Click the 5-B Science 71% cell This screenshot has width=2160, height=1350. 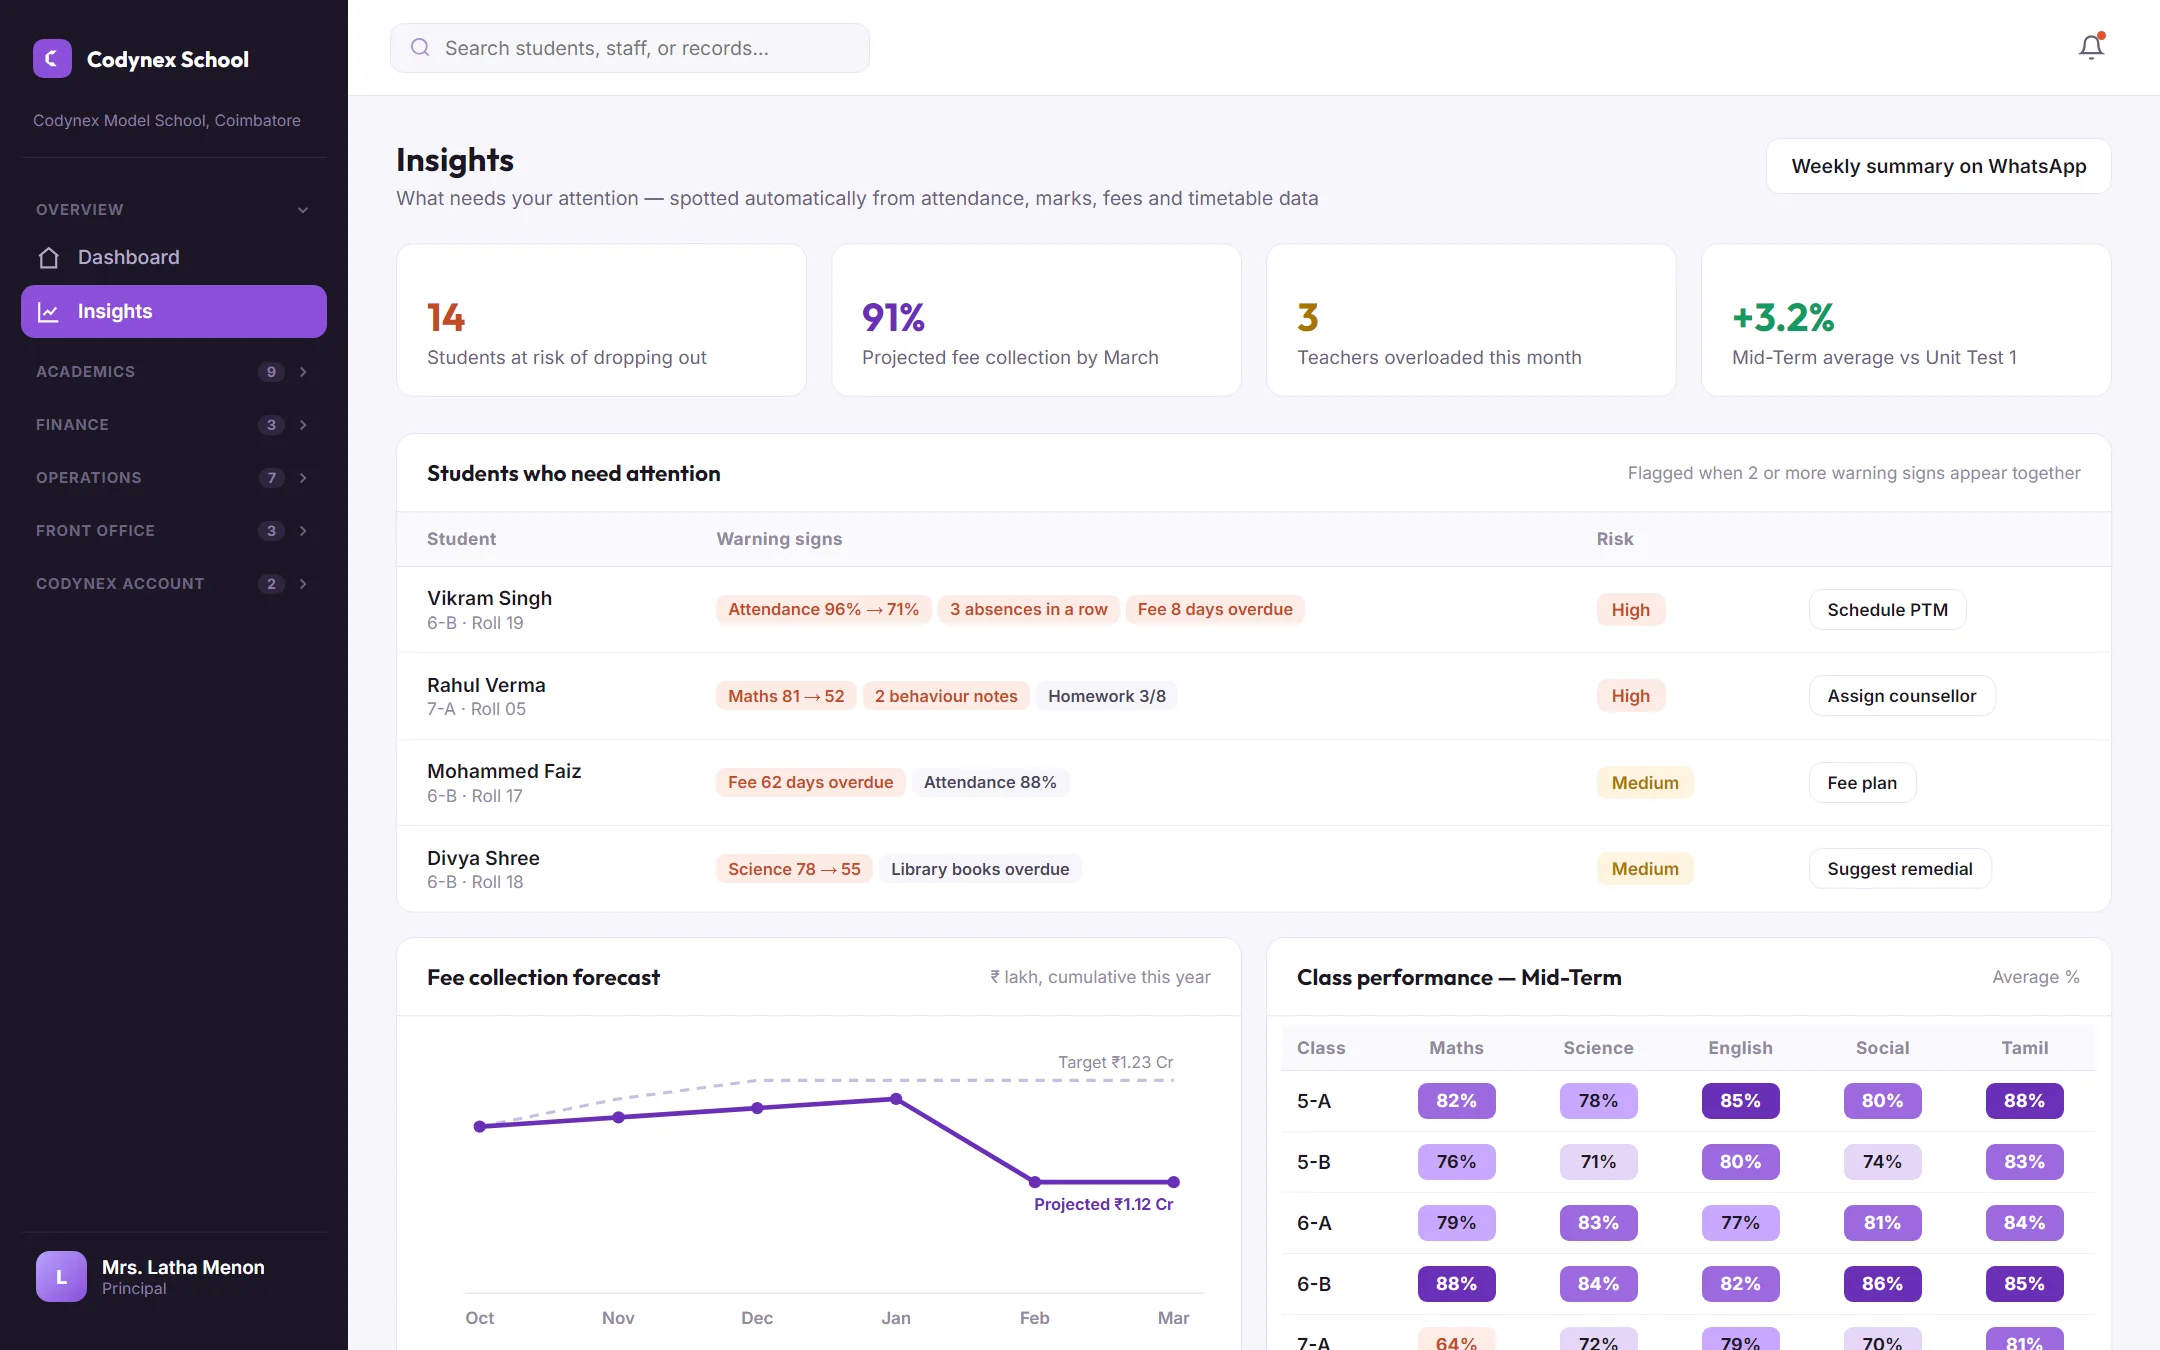point(1598,1162)
